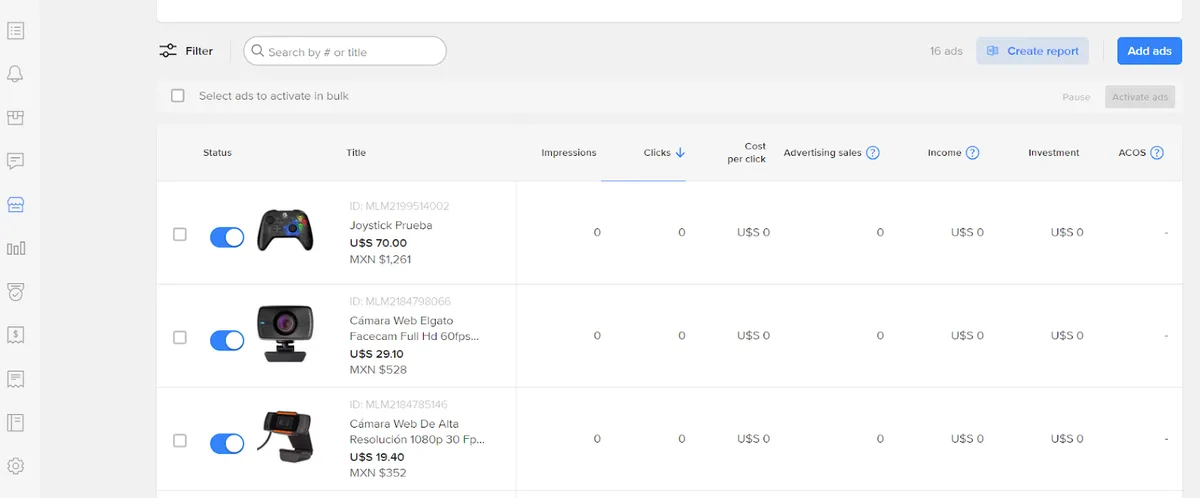Screen dimensions: 1200x498
Task: Show help tooltip for ACOS column
Action: [x=1157, y=153]
